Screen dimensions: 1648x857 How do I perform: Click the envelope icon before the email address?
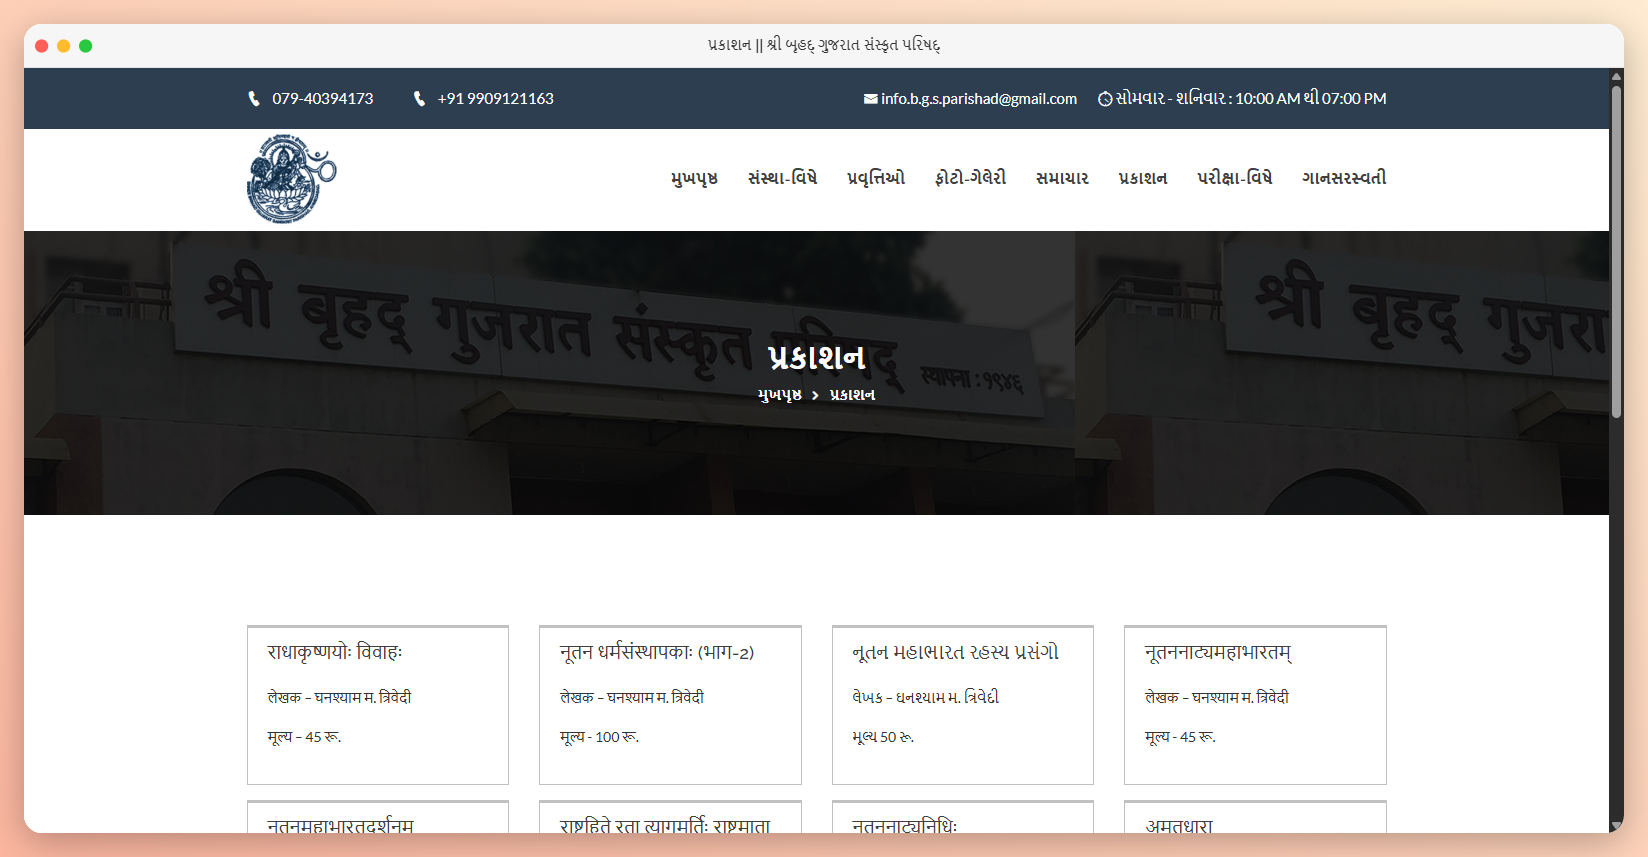[871, 99]
